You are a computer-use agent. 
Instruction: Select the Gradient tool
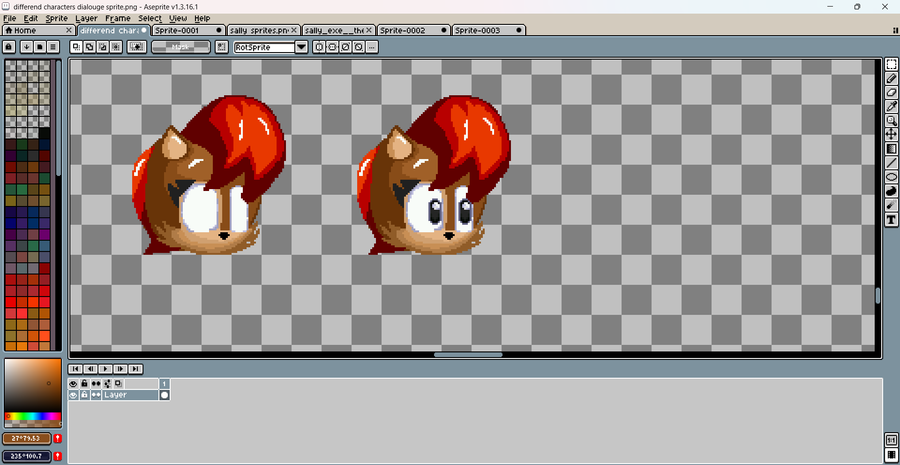click(891, 149)
